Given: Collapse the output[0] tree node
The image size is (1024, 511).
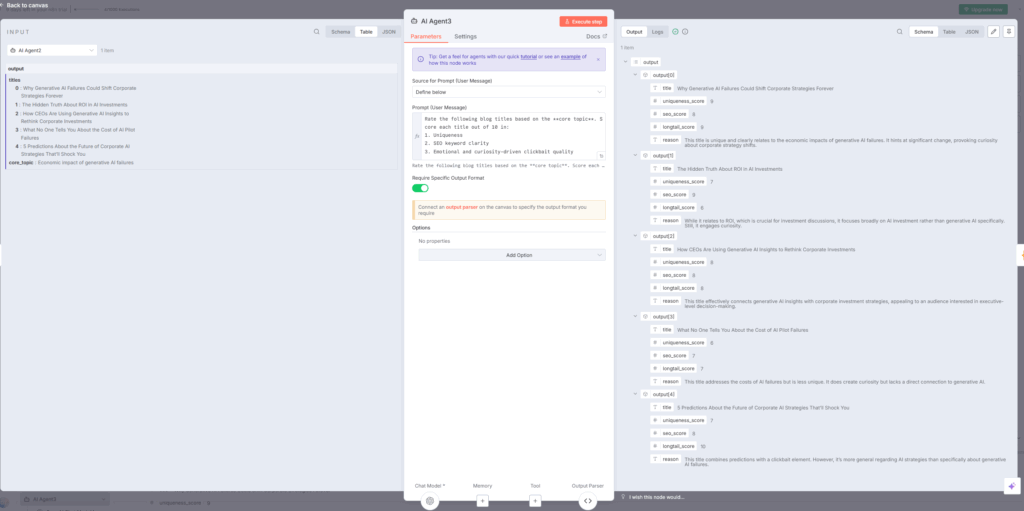Looking at the screenshot, I should tap(636, 75).
